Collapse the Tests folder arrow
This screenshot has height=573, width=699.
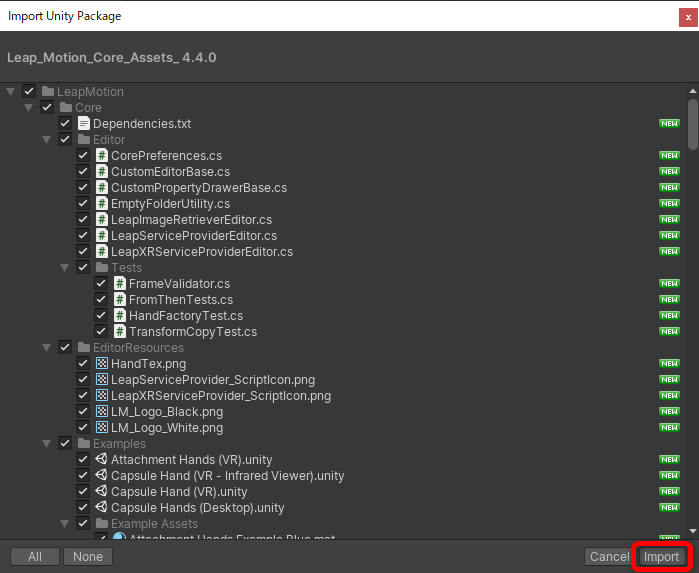click(x=65, y=268)
